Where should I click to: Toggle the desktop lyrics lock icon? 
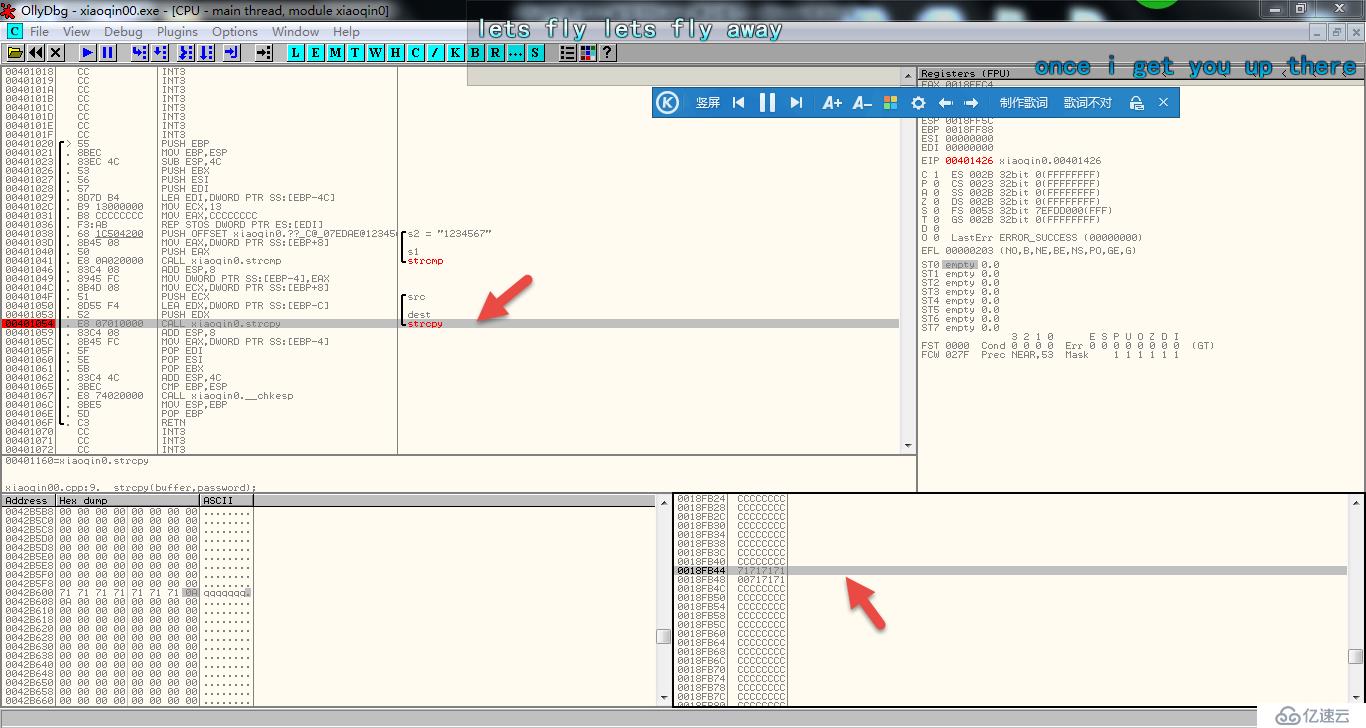[1136, 102]
